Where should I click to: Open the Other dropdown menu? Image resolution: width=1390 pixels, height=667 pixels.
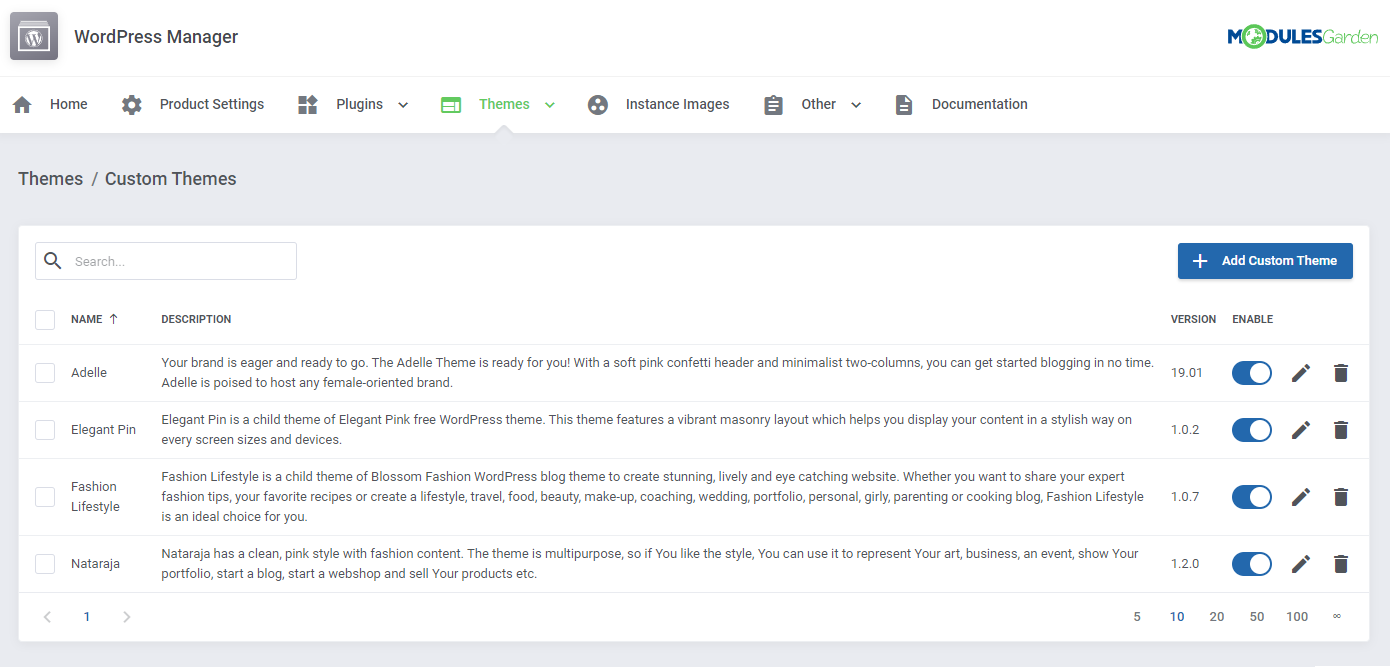click(856, 103)
